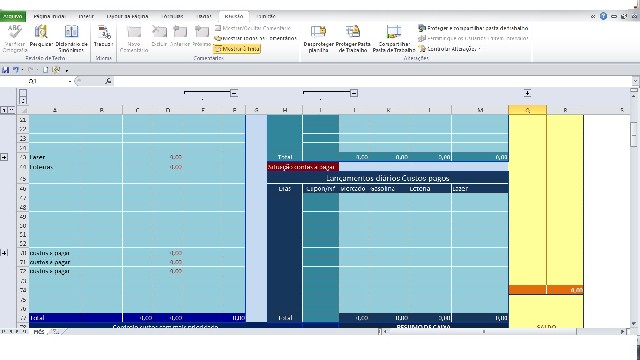
Task: Select column header G
Action: (x=256, y=110)
